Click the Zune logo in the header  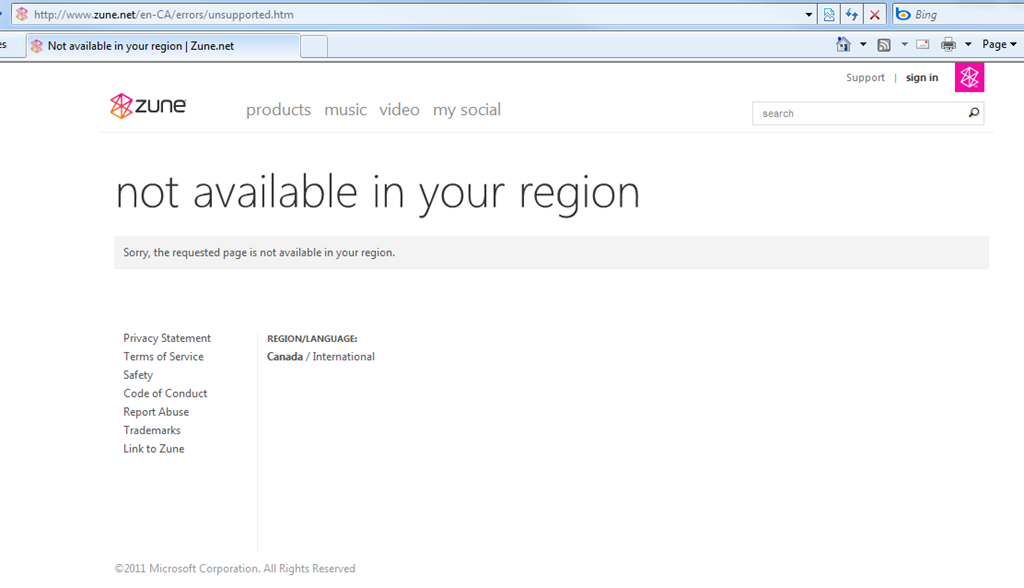pos(148,106)
